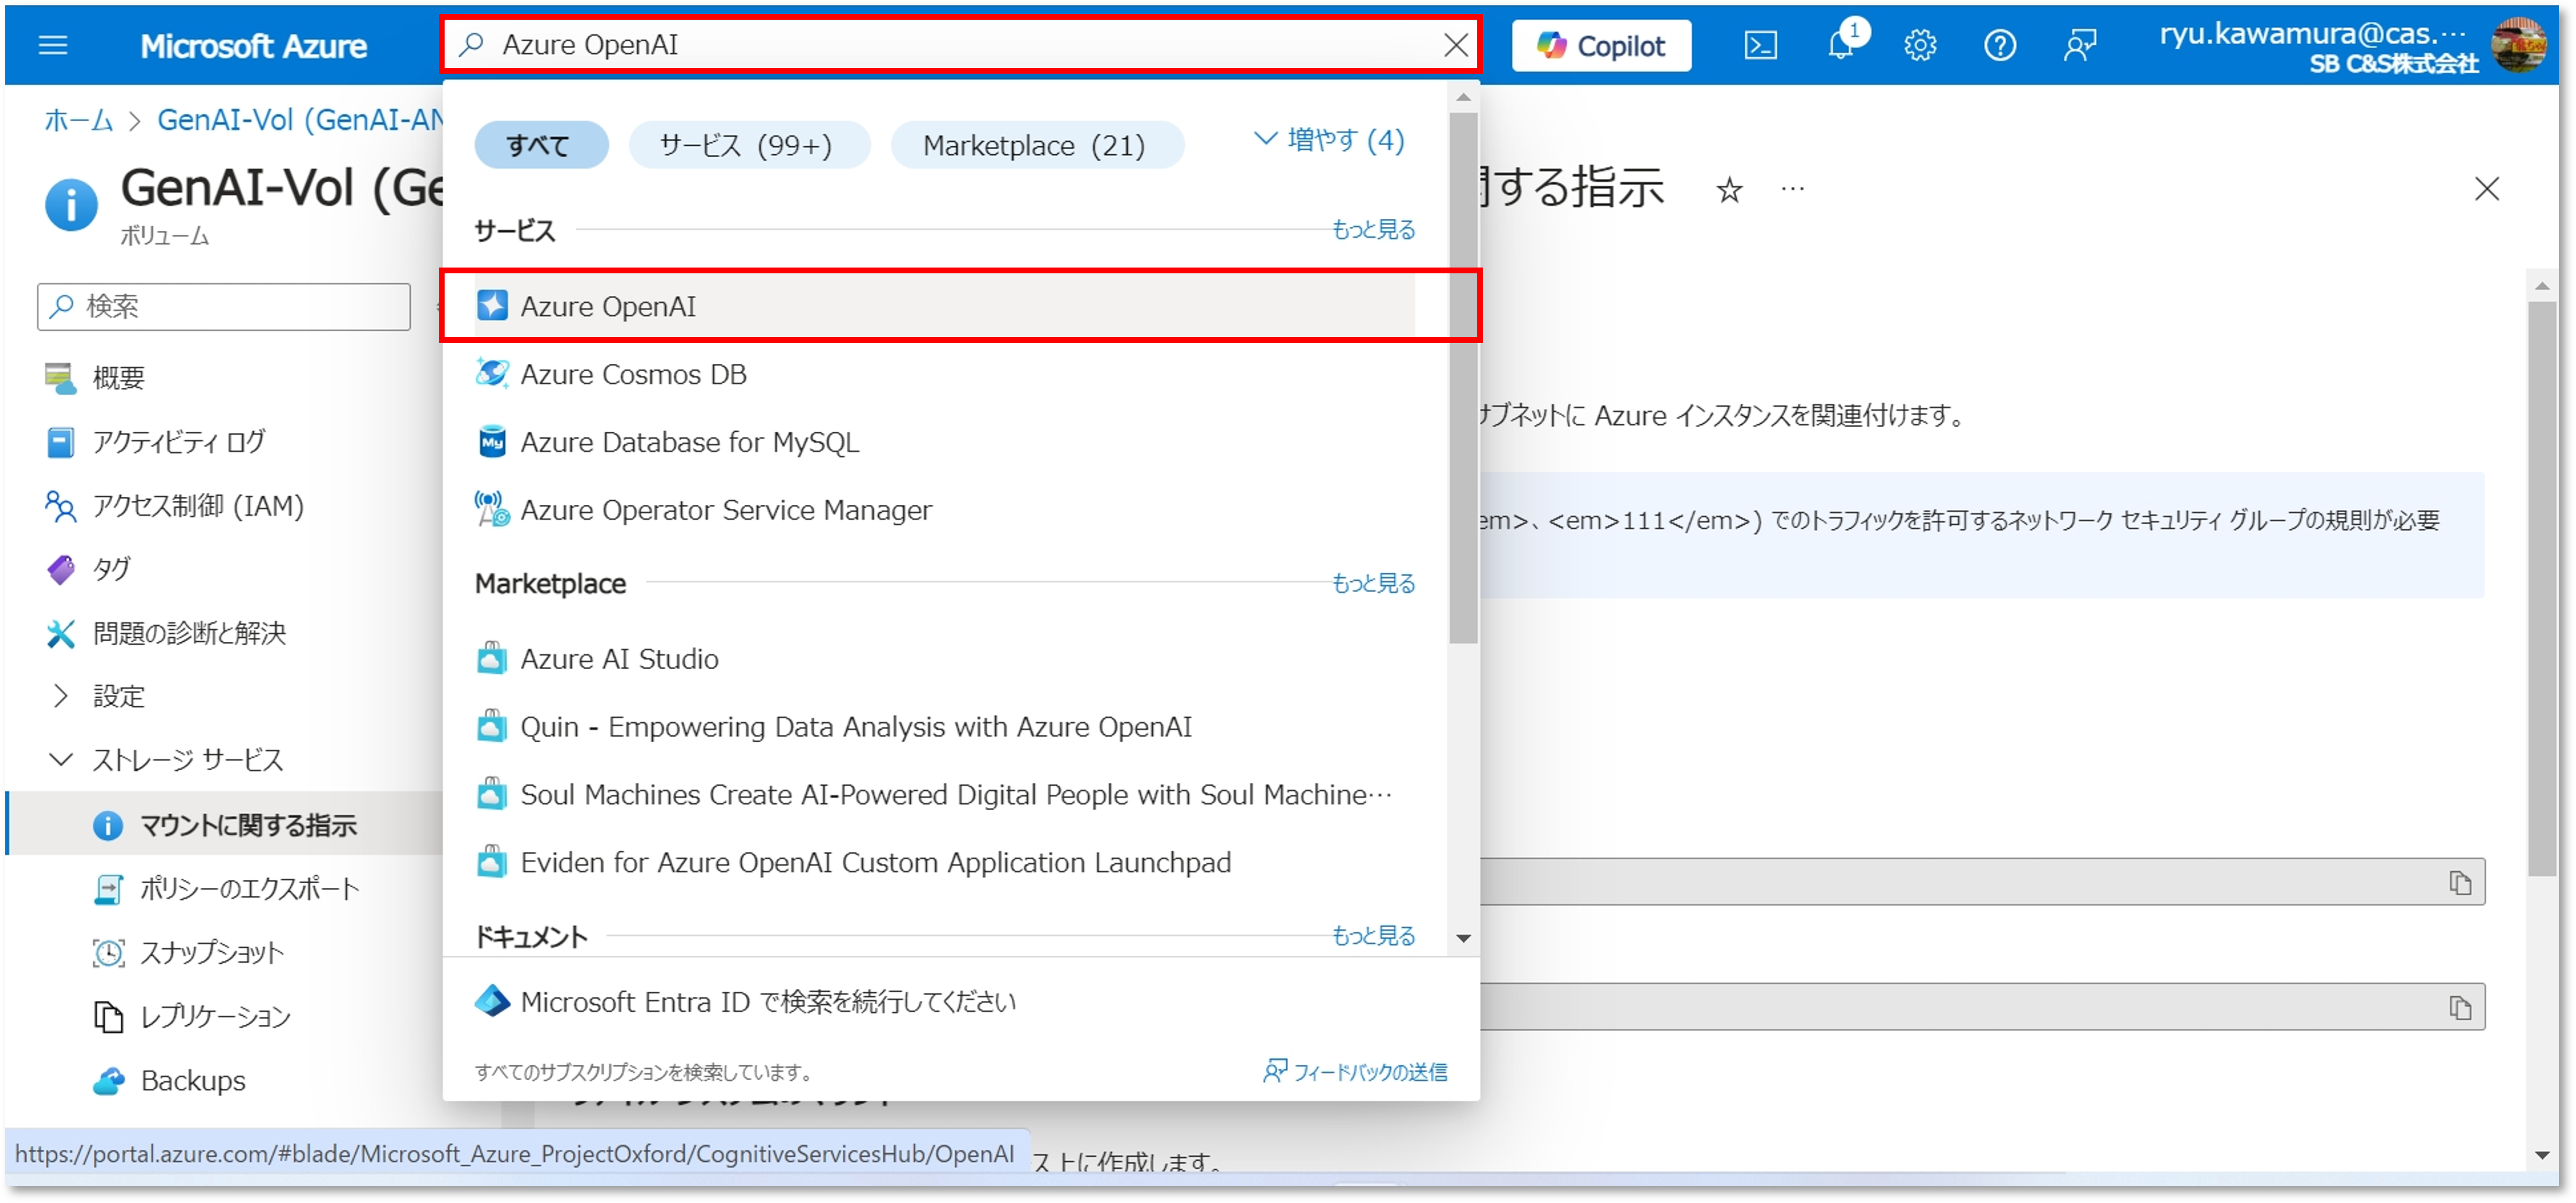Open the Azure Cosmos DB result
This screenshot has height=1203, width=2576.
tap(944, 374)
